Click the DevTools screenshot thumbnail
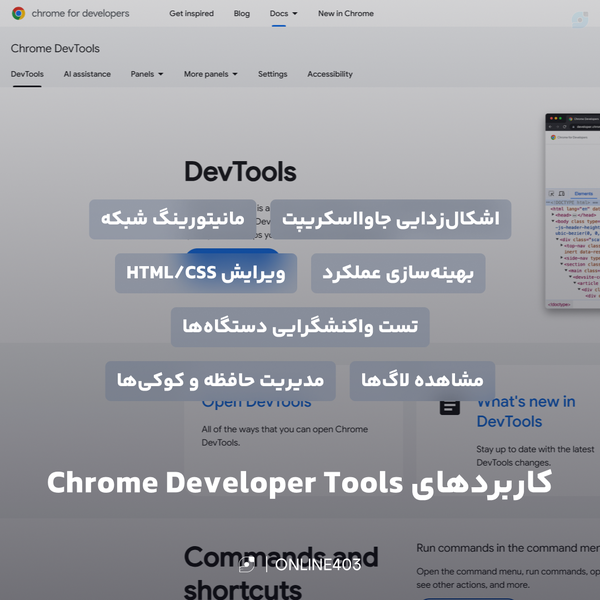Viewport: 600px width, 600px height. click(x=572, y=211)
